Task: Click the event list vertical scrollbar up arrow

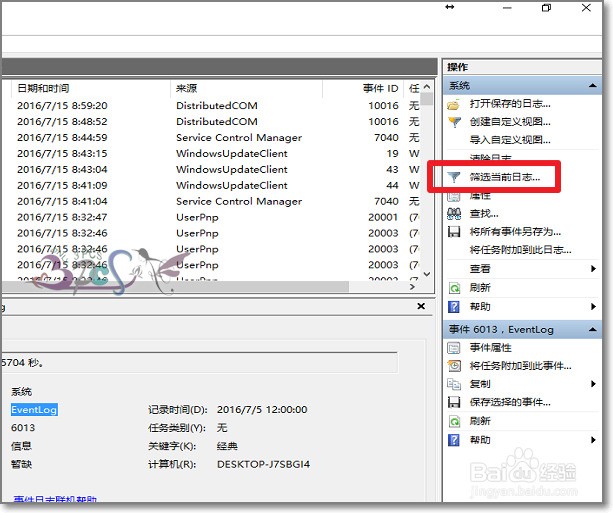Action: point(427,86)
